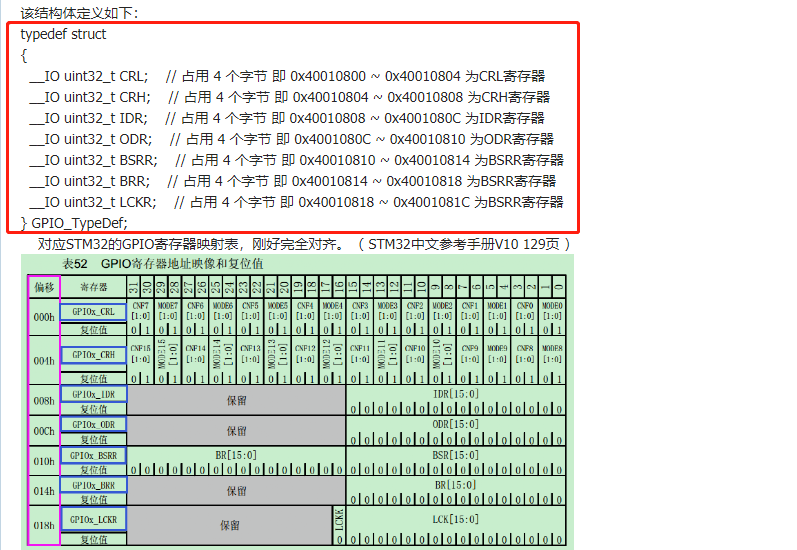The image size is (797, 550).
Task: Select the "typedef struct" line
Action: [x=64, y=34]
